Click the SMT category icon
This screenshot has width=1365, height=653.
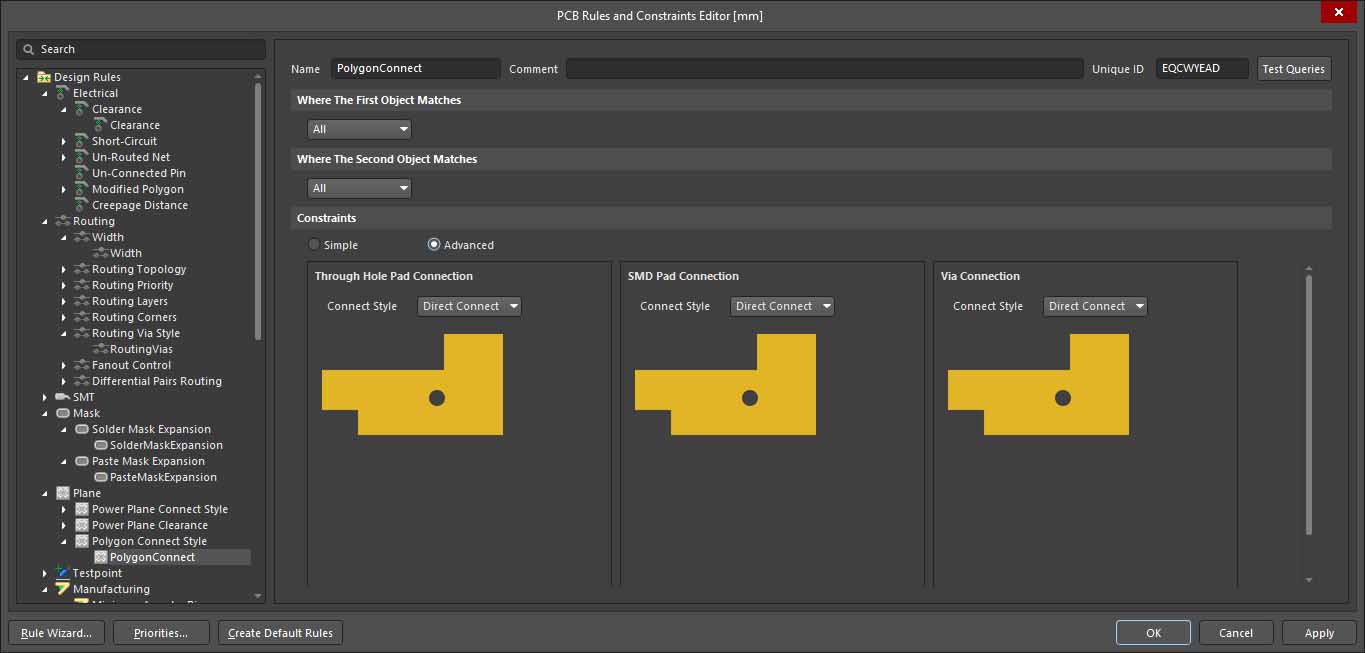click(63, 397)
